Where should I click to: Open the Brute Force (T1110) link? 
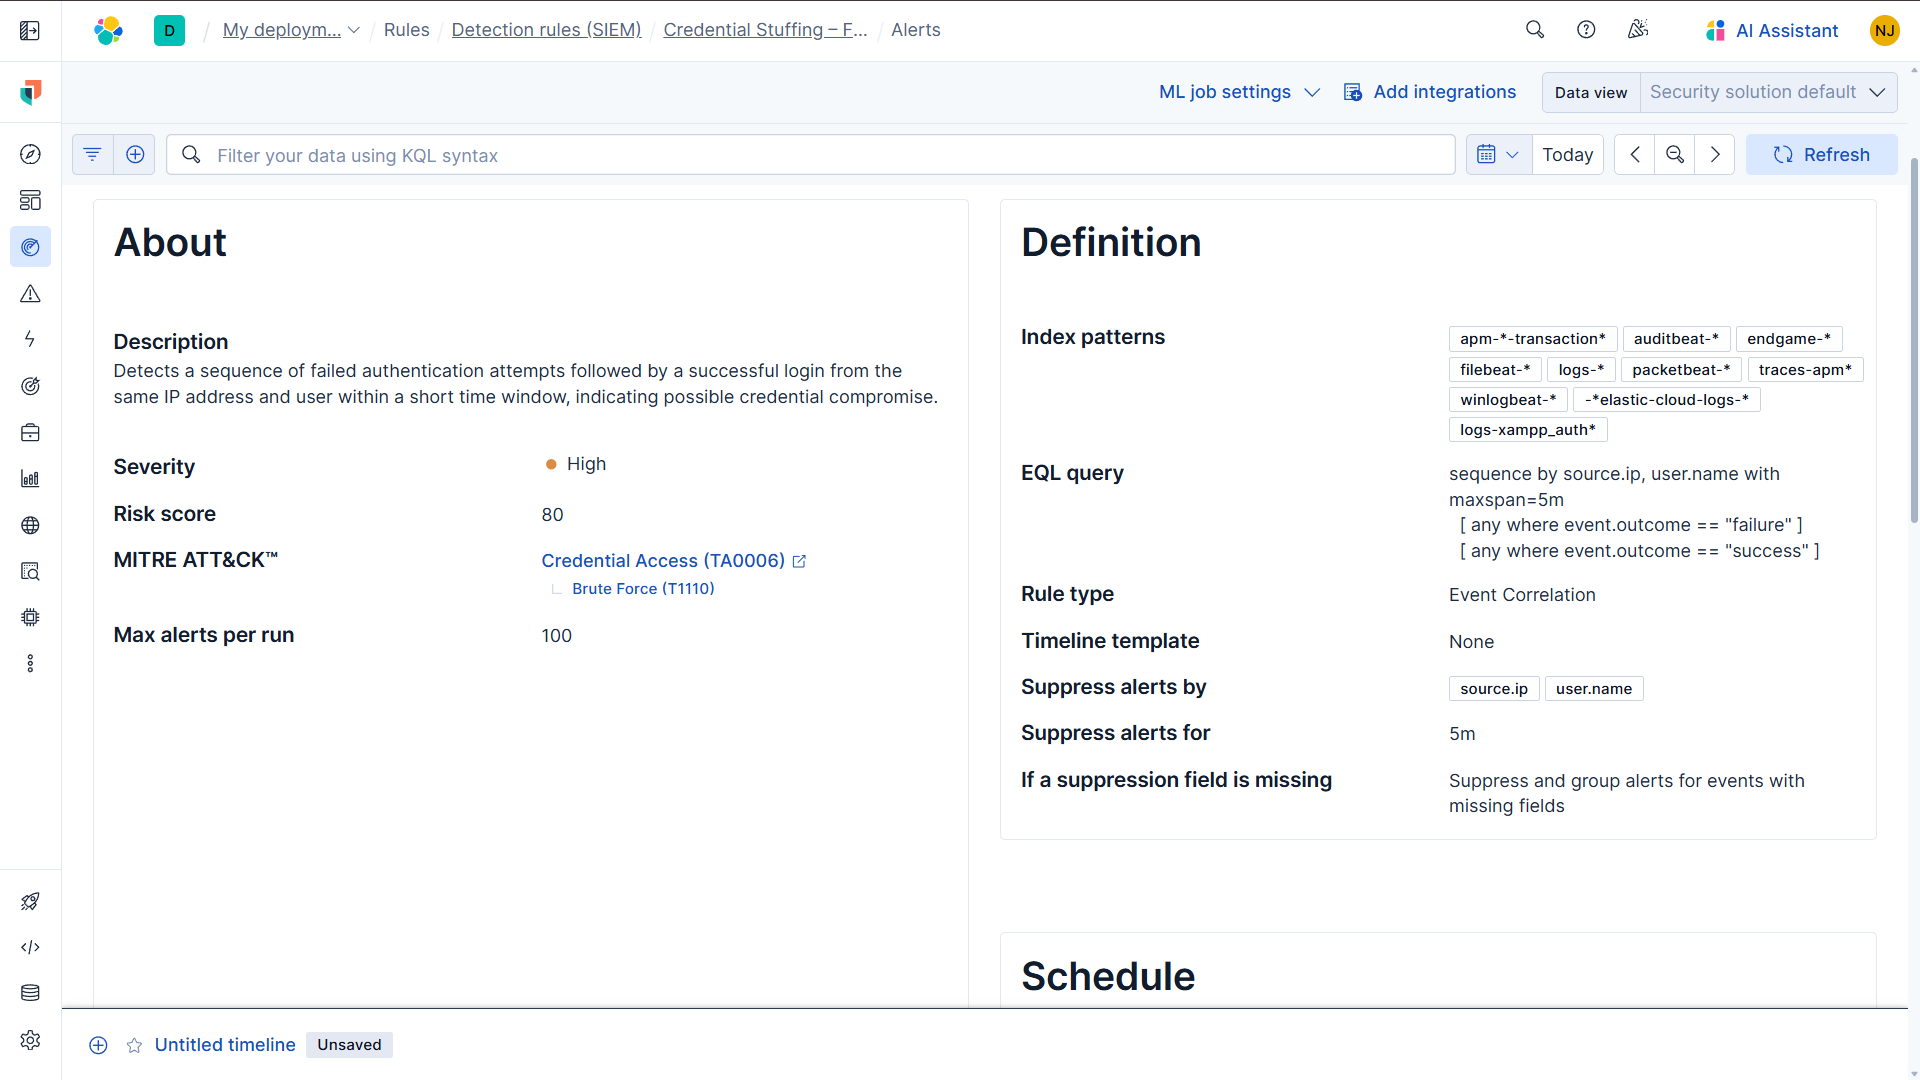pos(642,588)
